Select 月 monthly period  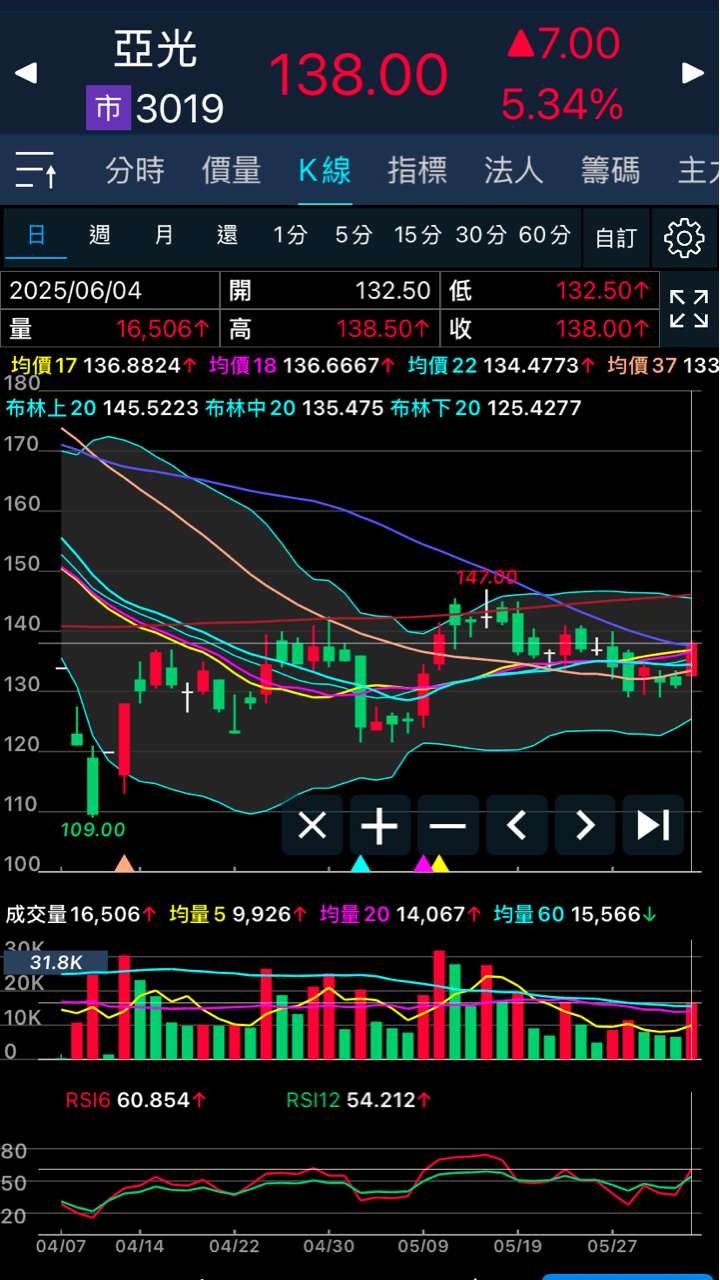click(x=164, y=236)
